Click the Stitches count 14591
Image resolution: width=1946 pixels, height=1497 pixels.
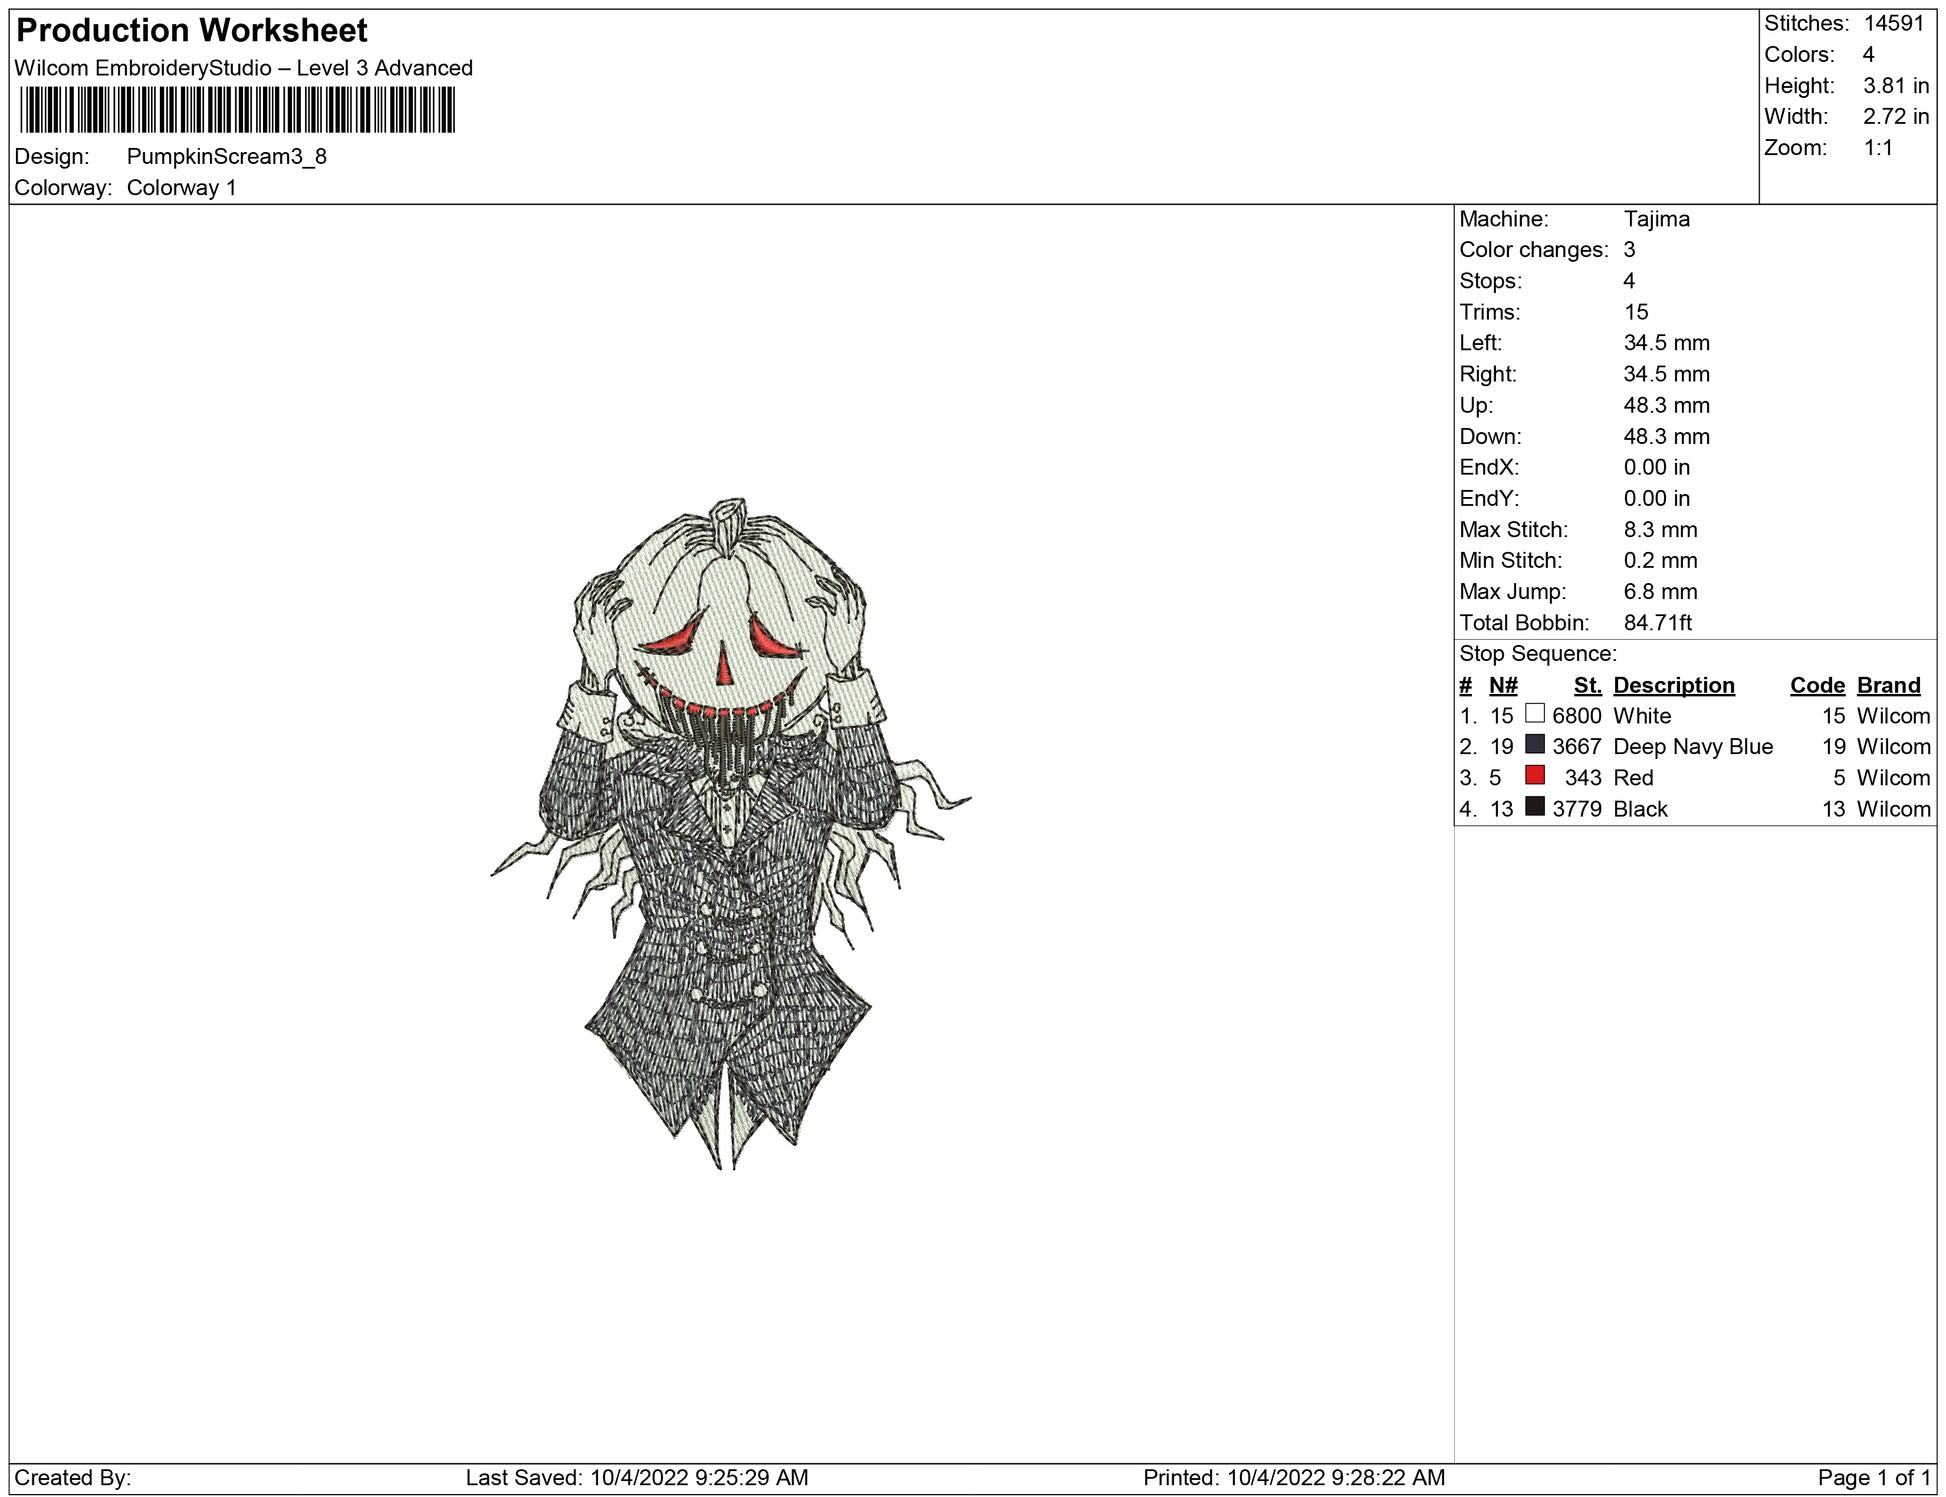[1894, 24]
